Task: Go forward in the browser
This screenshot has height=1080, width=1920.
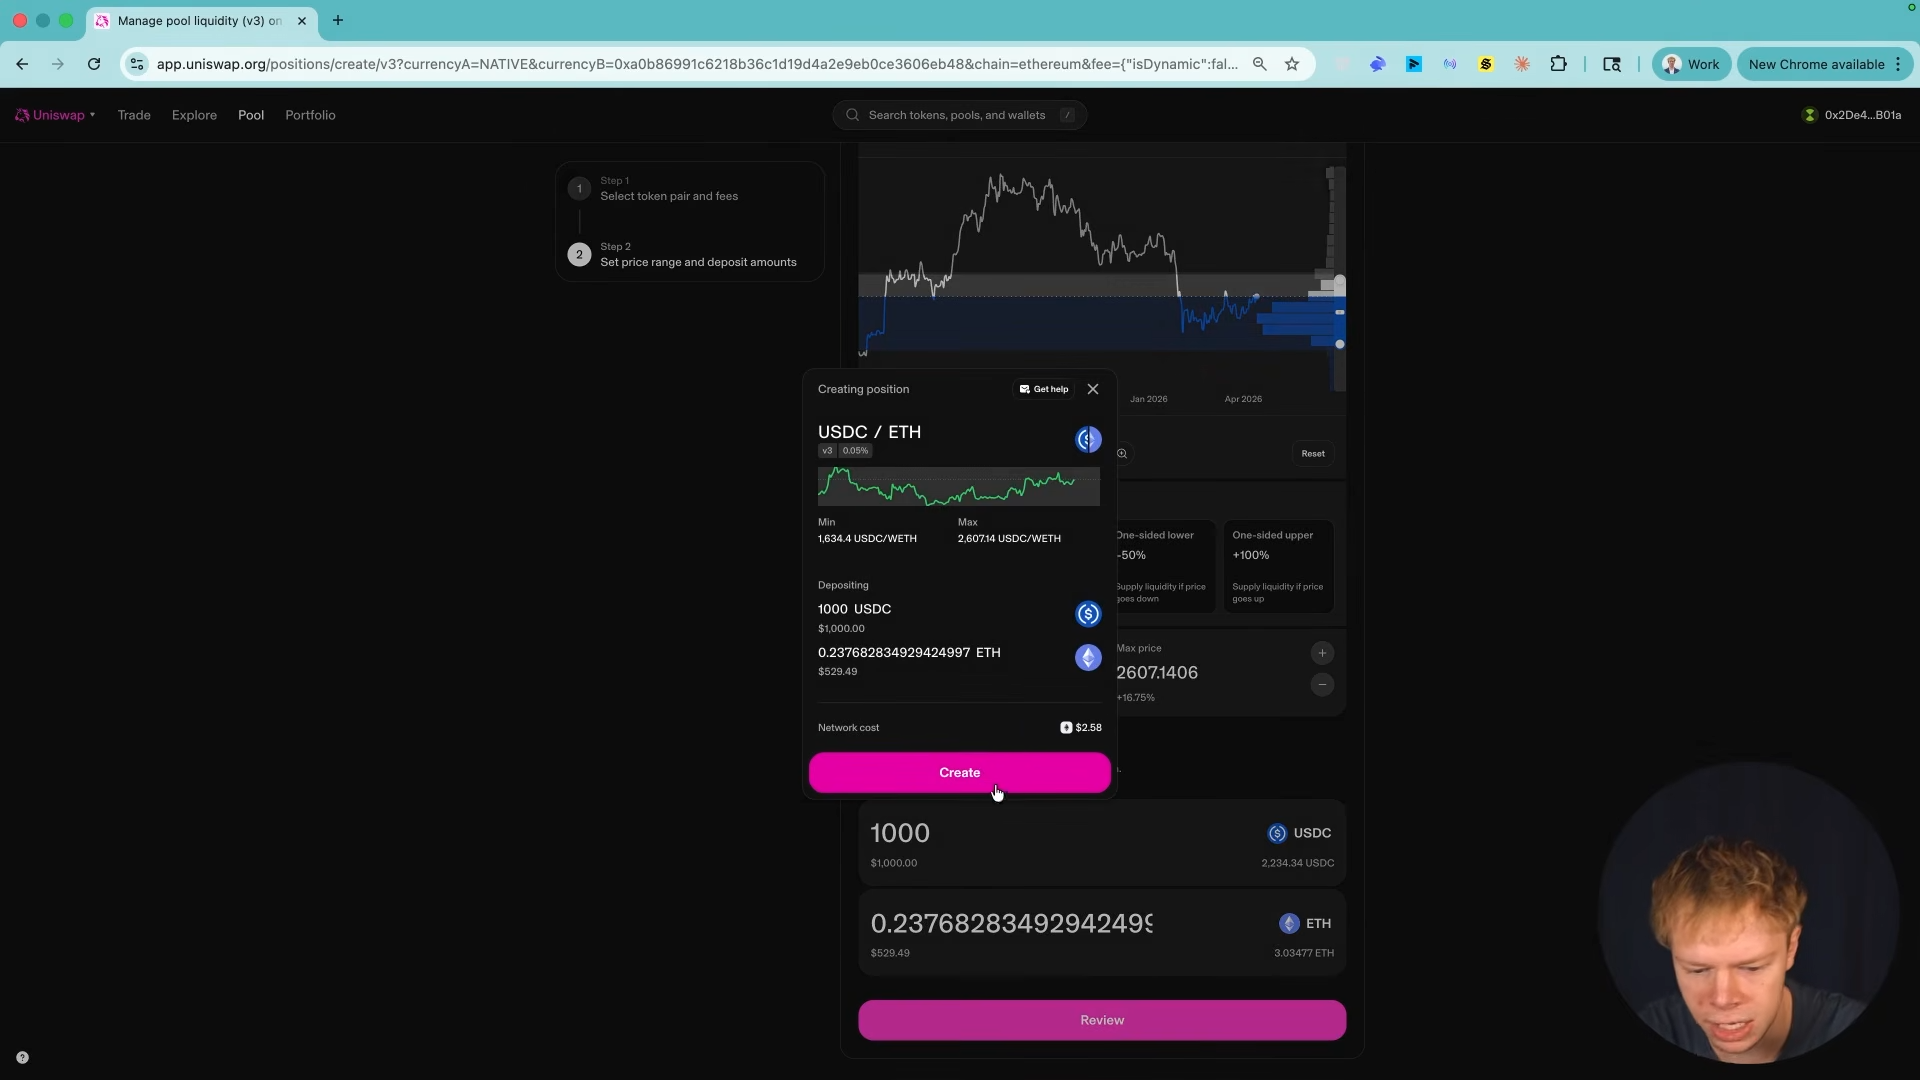Action: coord(58,64)
